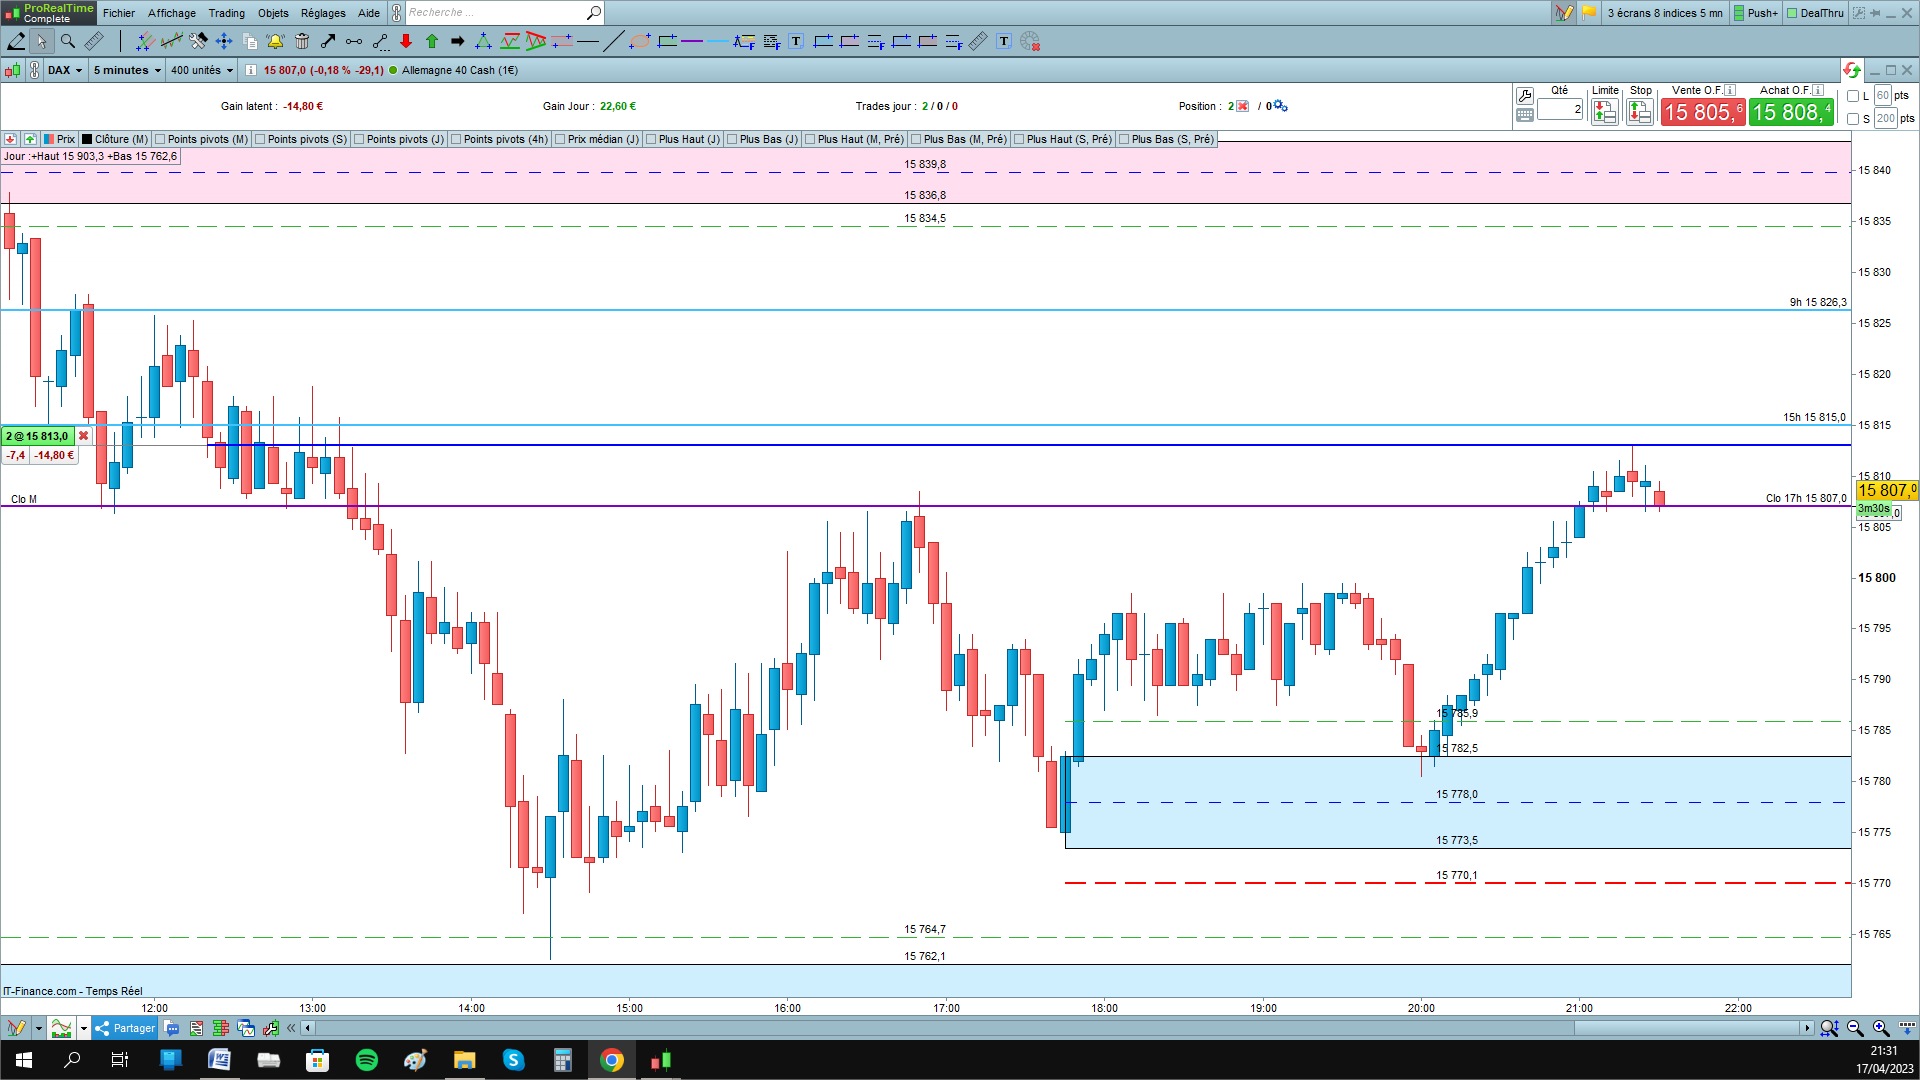
Task: Open the 5 minutes timeframe dropdown
Action: click(x=127, y=70)
